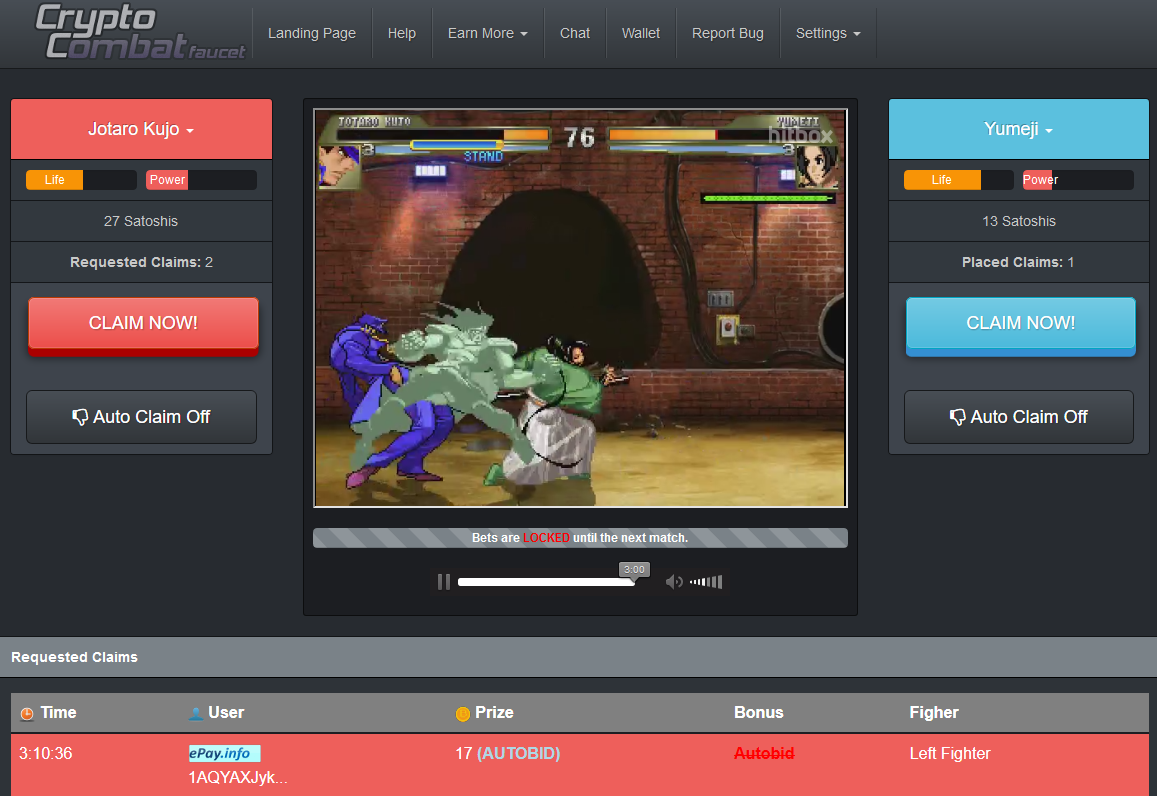Expand the Settings dropdown menu
The image size is (1157, 796).
pos(828,33)
